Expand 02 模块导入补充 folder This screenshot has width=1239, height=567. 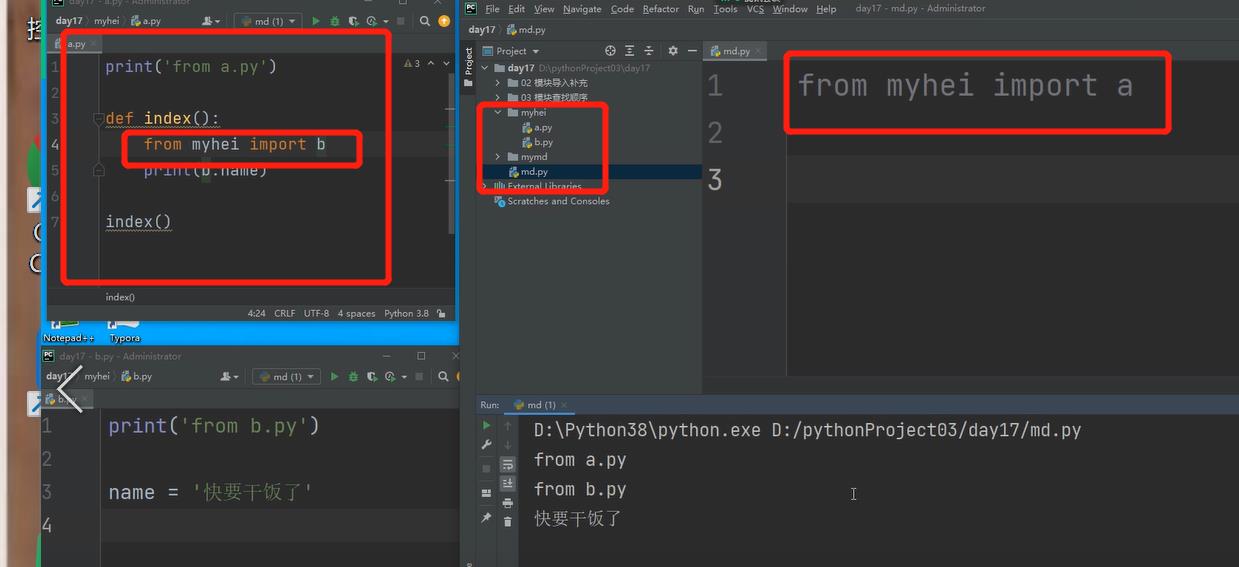point(499,83)
